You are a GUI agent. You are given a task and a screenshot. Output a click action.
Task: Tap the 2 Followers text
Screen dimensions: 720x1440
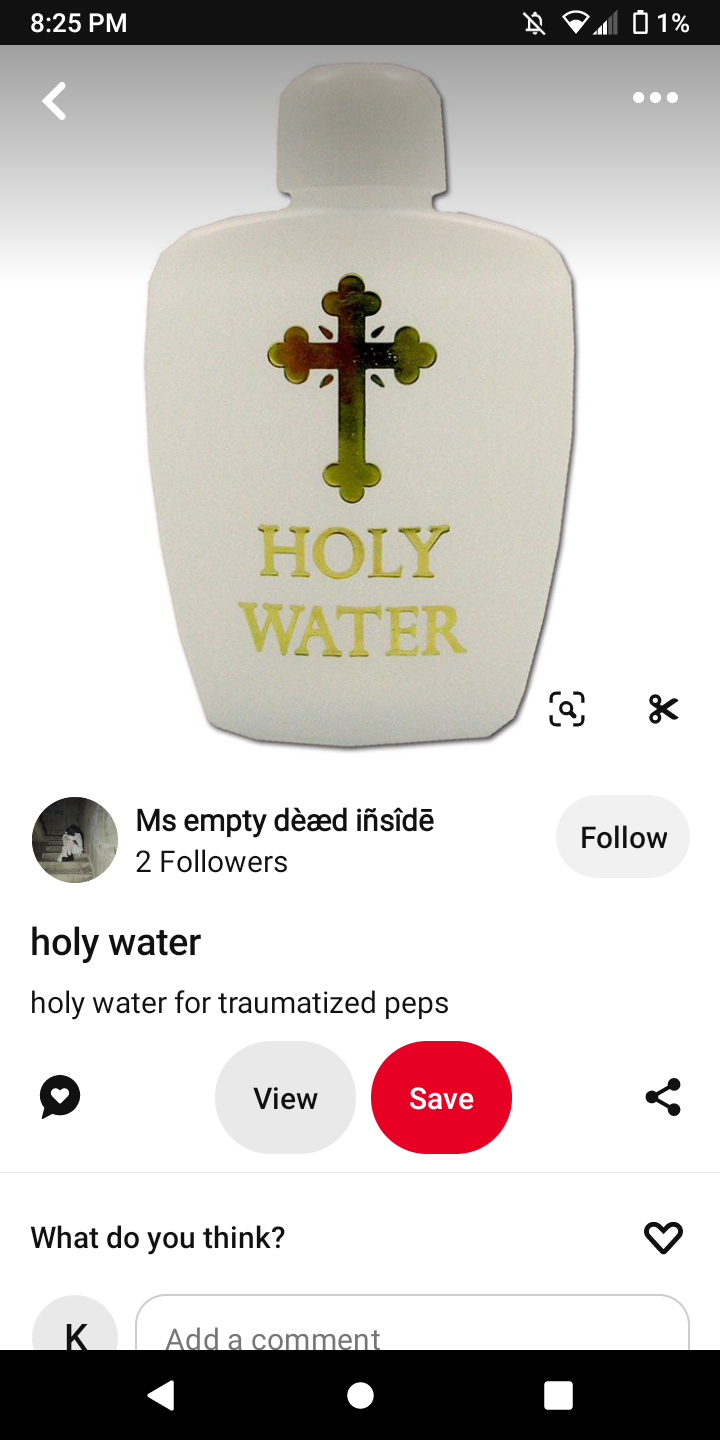[212, 862]
